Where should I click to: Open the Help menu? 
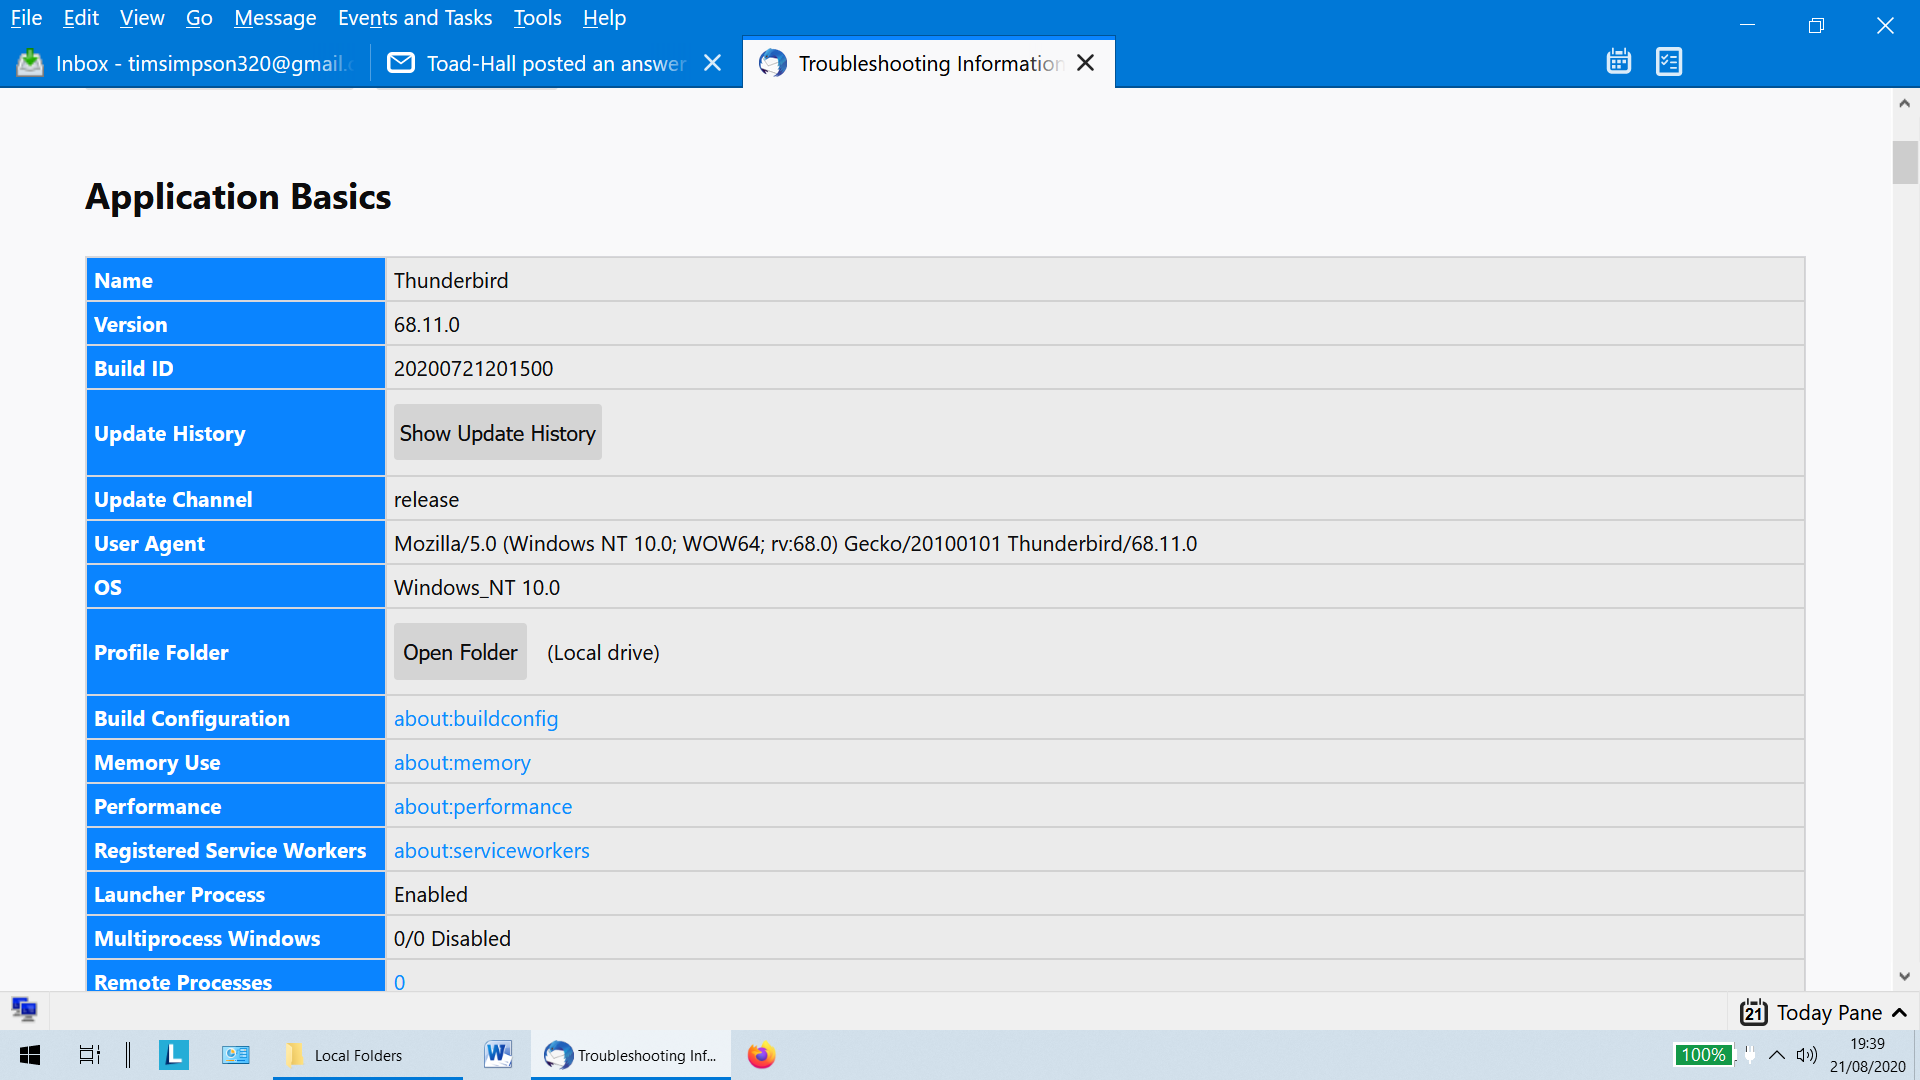[x=604, y=18]
